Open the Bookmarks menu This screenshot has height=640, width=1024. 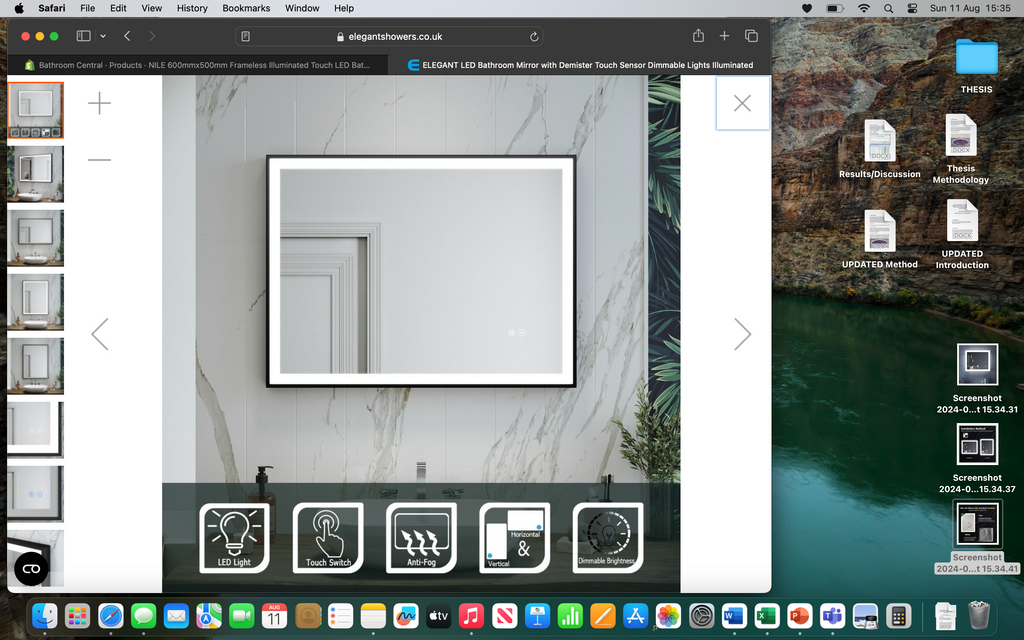click(246, 8)
